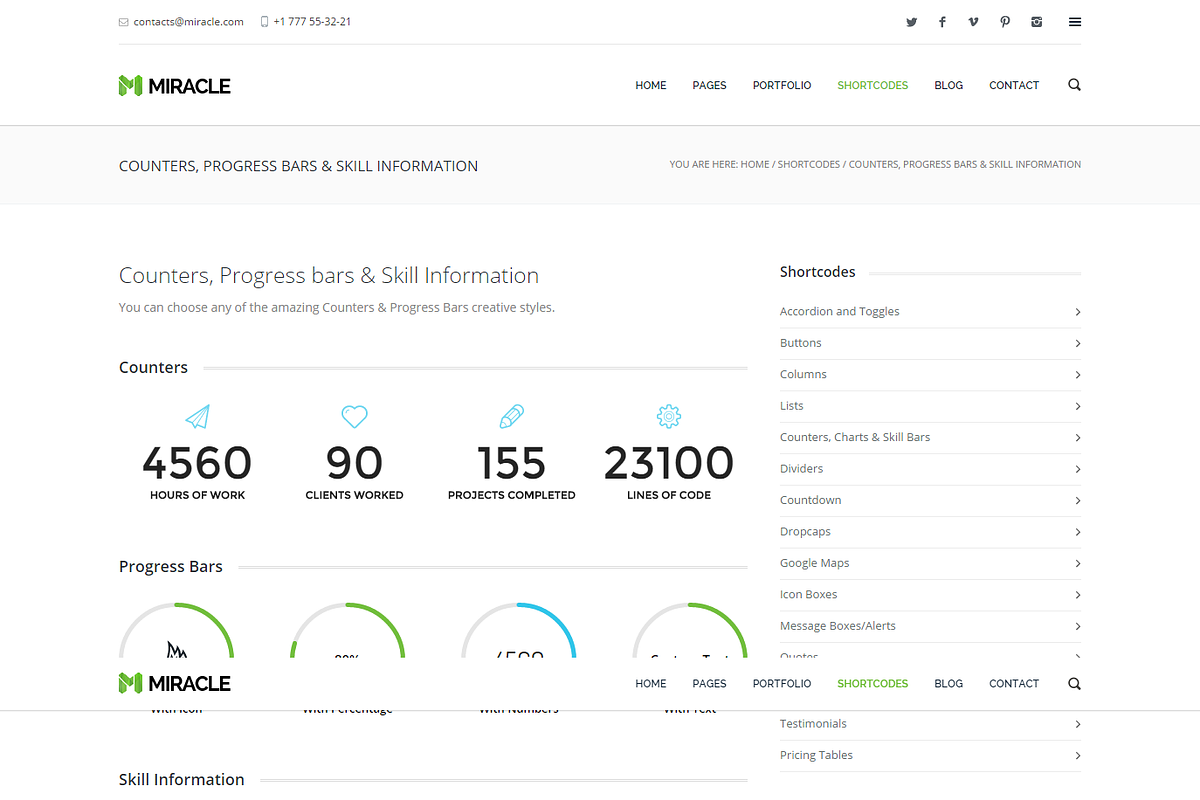The width and height of the screenshot is (1200, 800).
Task: Click the Miracle logo in the top header
Action: tap(175, 86)
